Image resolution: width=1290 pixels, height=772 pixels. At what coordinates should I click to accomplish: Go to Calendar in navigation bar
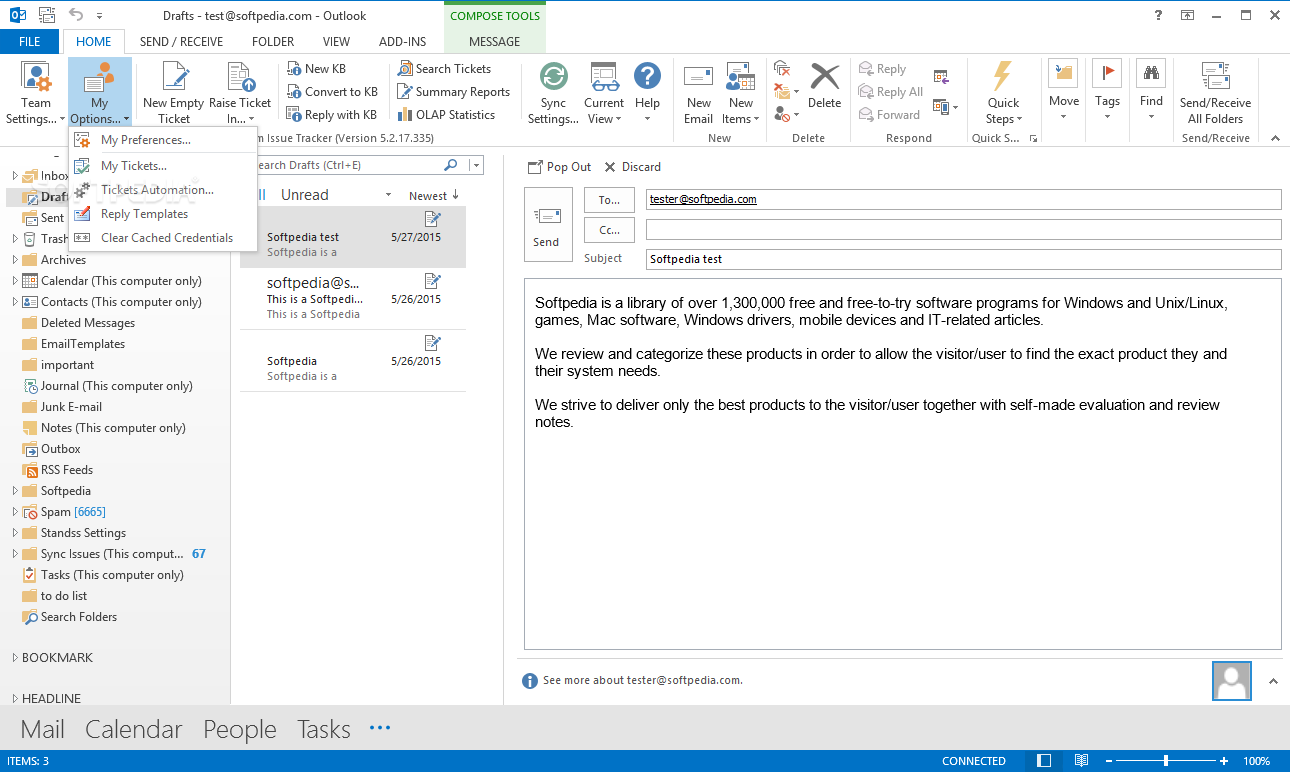(134, 730)
